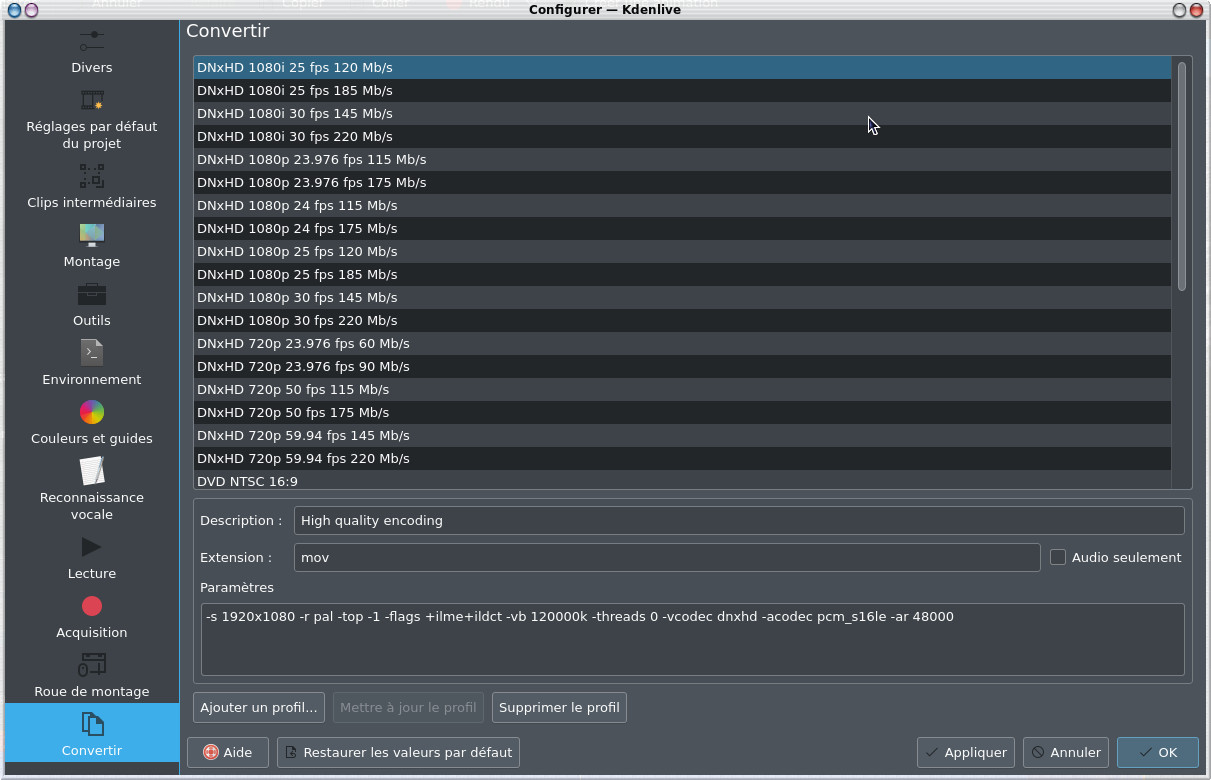This screenshot has width=1211, height=780.
Task: Select DNxHD 1080p 24 fps 175 Mb/s
Action: click(x=682, y=228)
